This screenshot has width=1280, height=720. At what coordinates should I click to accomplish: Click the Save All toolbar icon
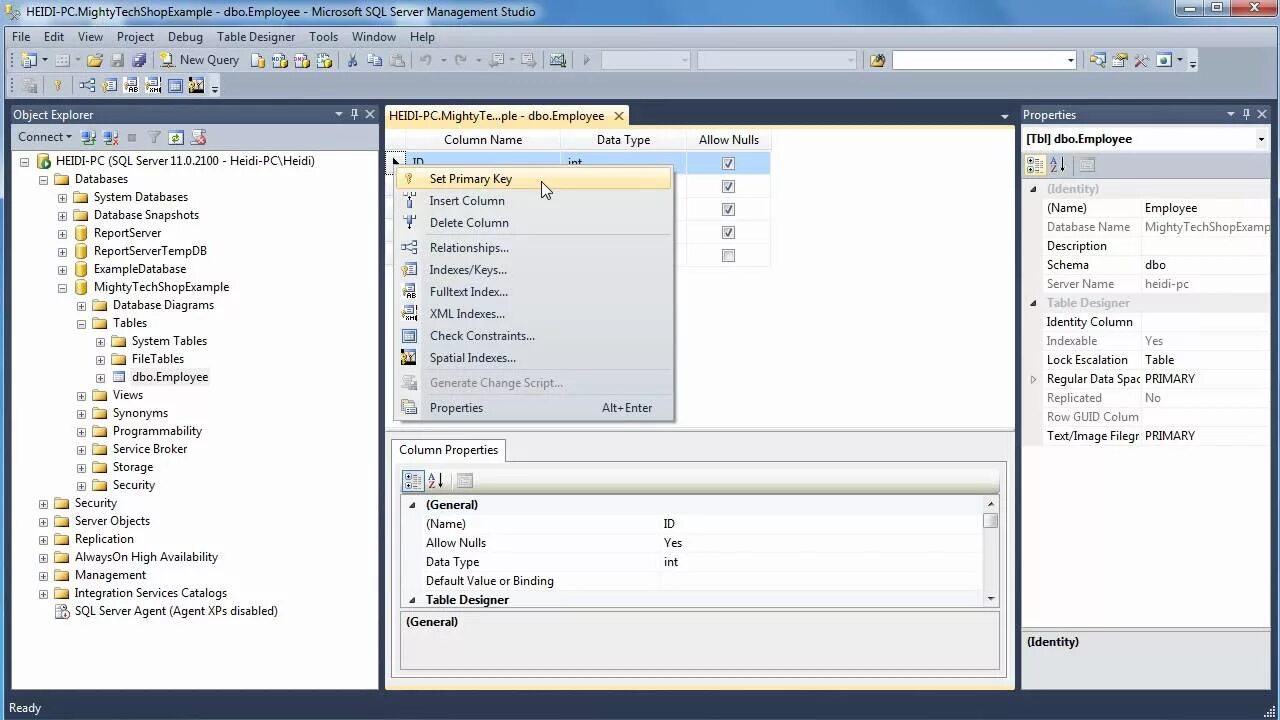tap(139, 60)
